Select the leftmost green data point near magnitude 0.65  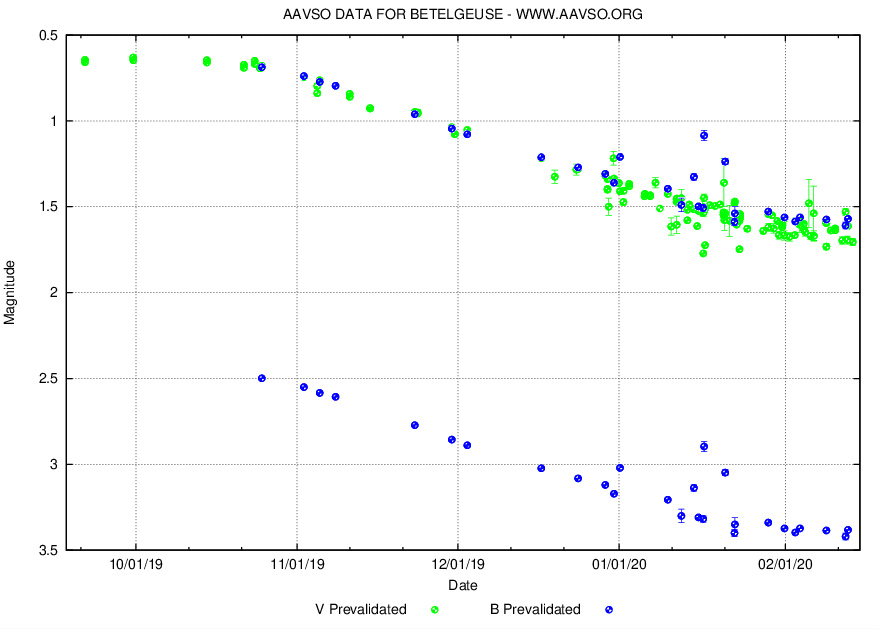pos(87,62)
